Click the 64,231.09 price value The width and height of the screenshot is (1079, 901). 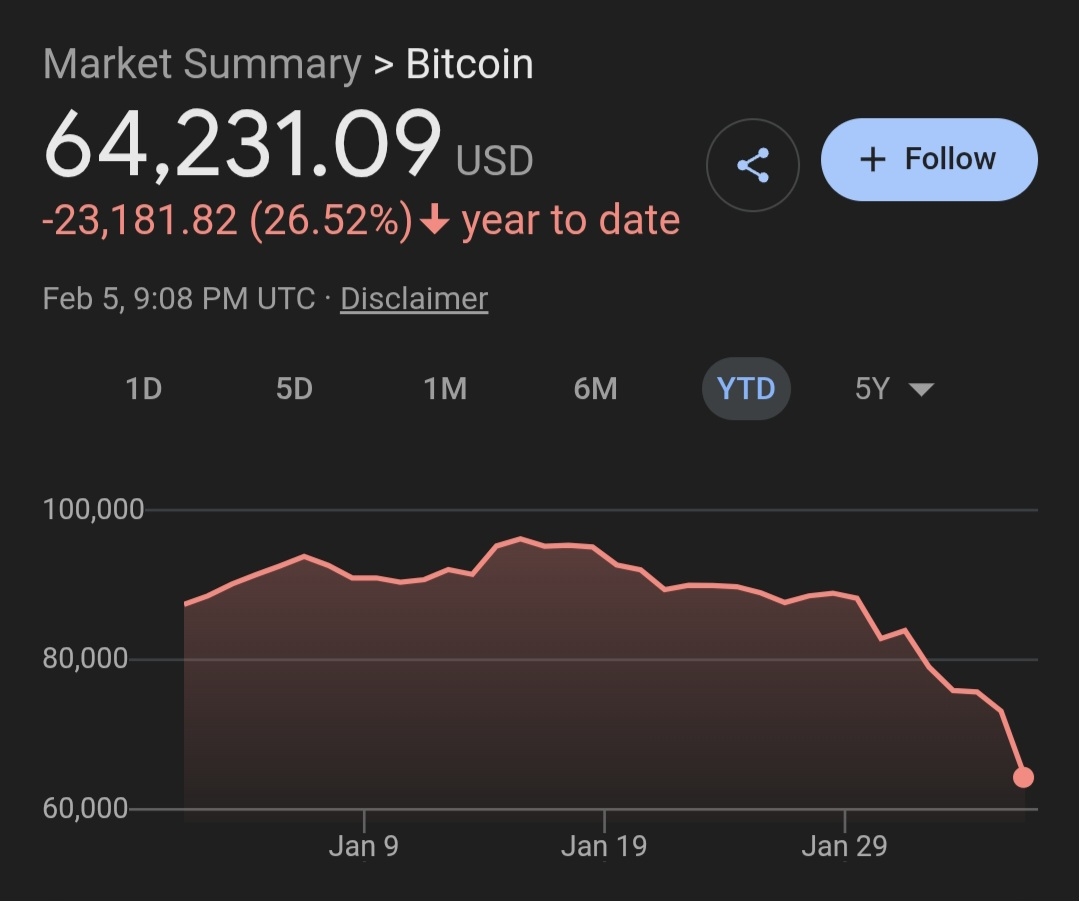pos(242,145)
